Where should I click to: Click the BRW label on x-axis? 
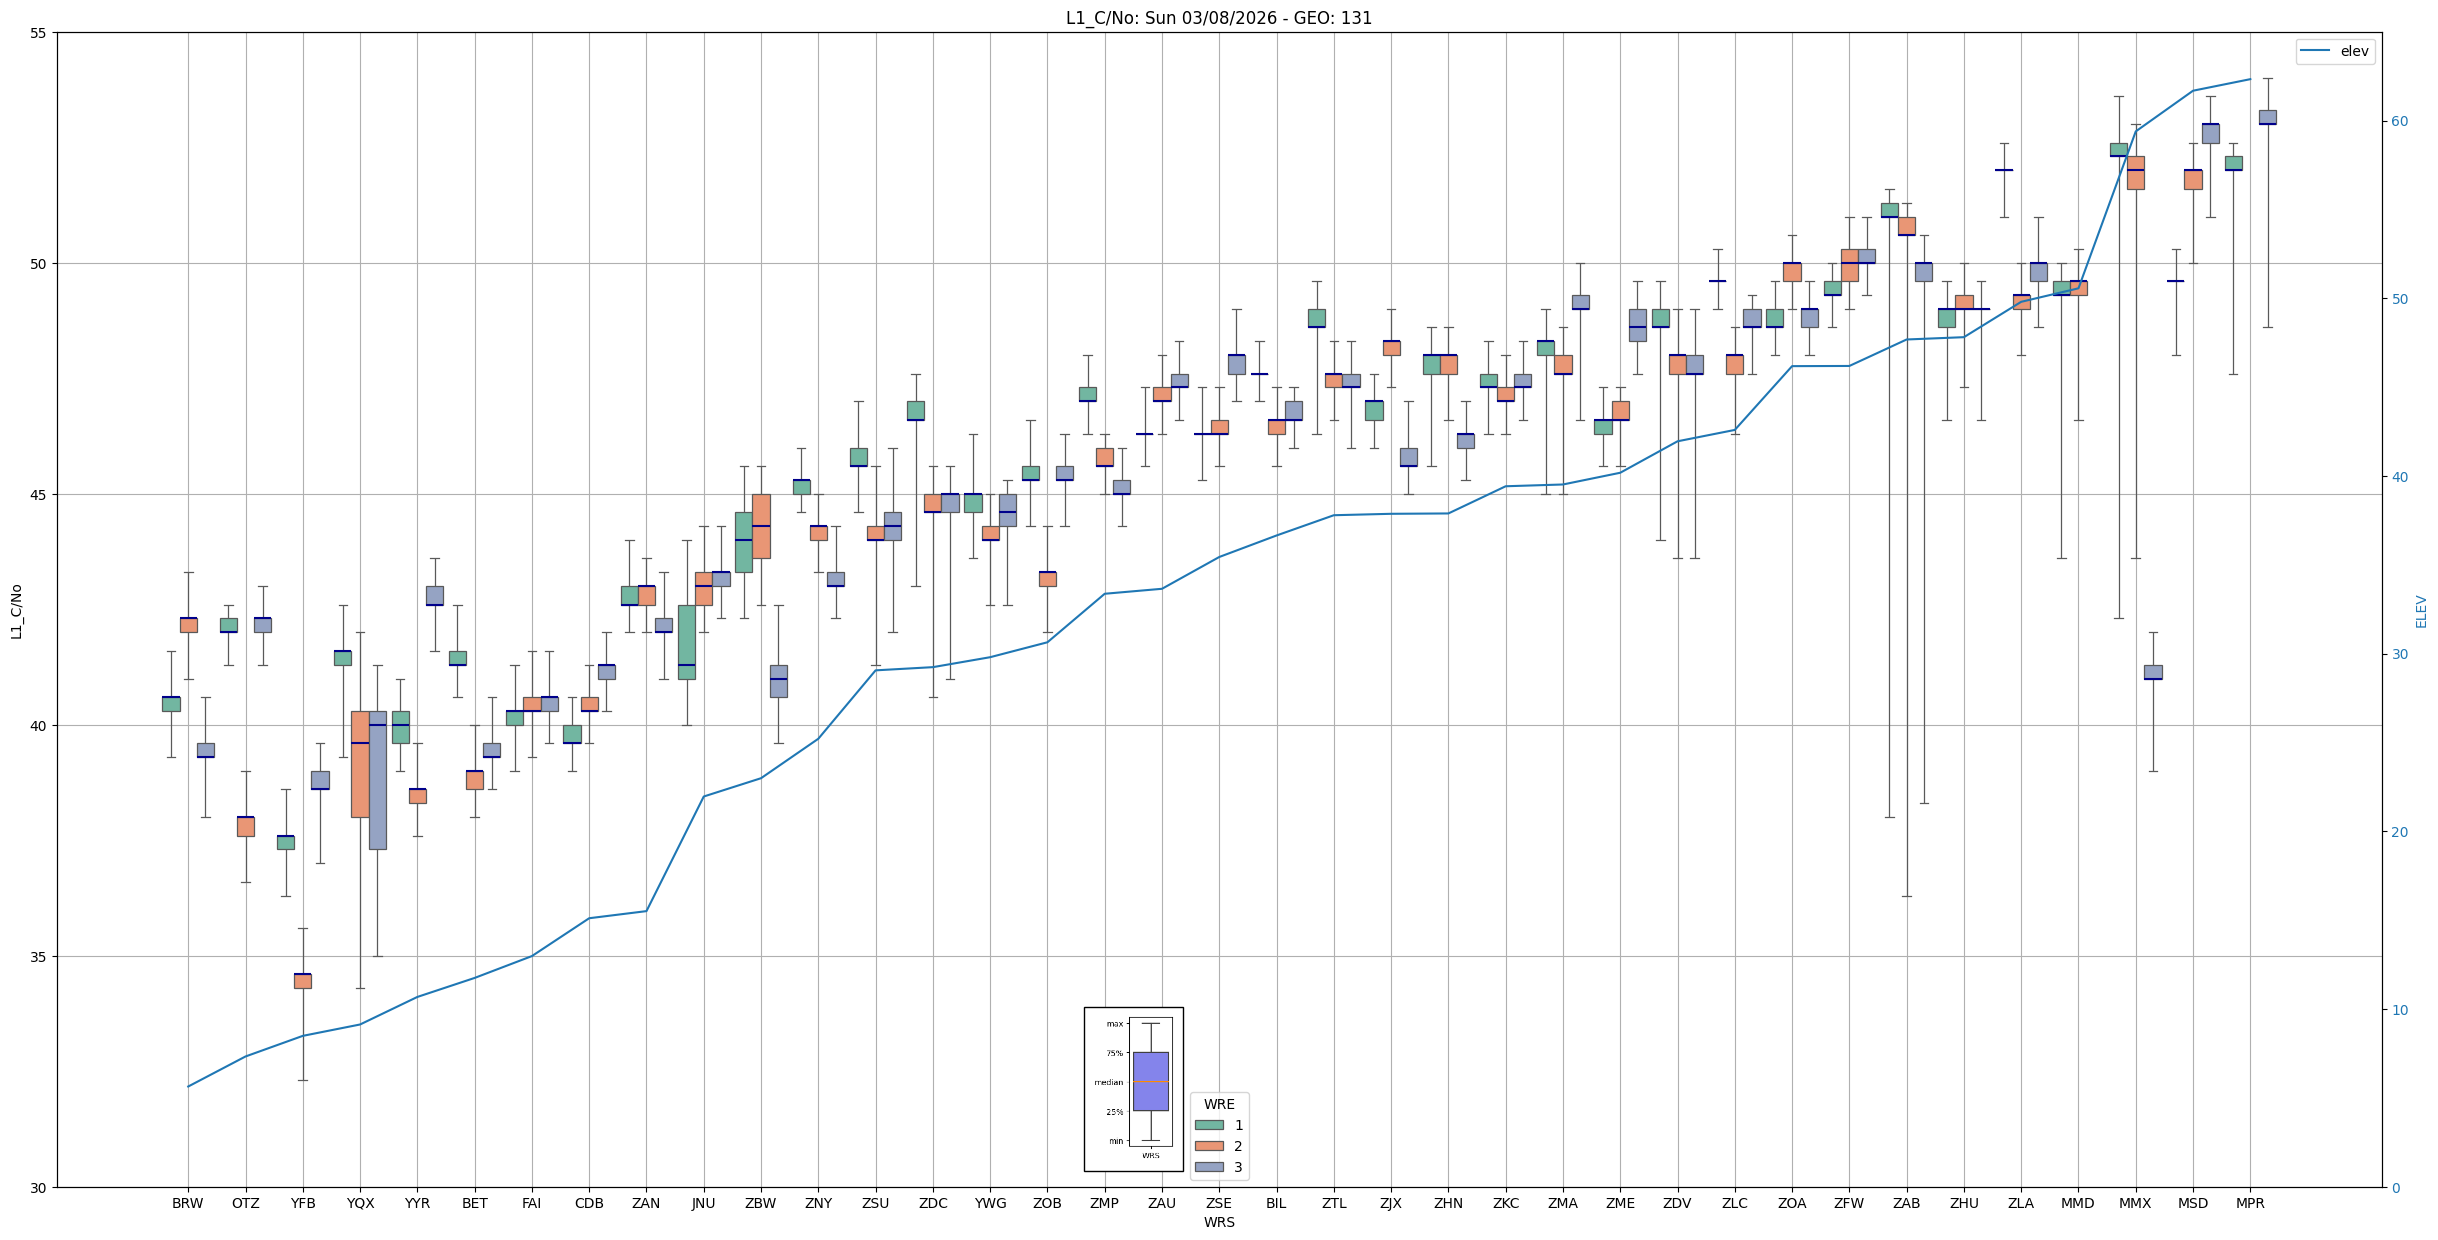pos(187,1203)
